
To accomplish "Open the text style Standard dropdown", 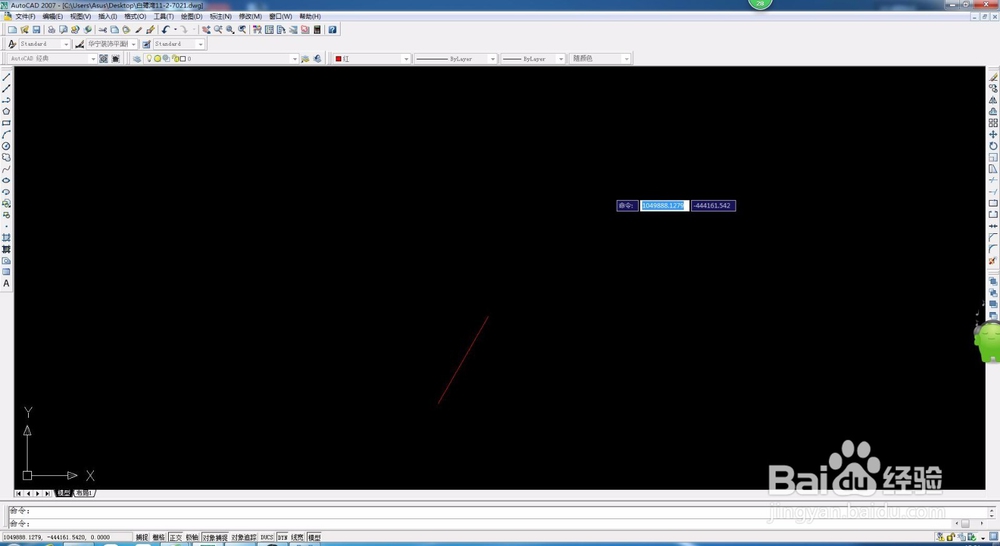I will [66, 44].
